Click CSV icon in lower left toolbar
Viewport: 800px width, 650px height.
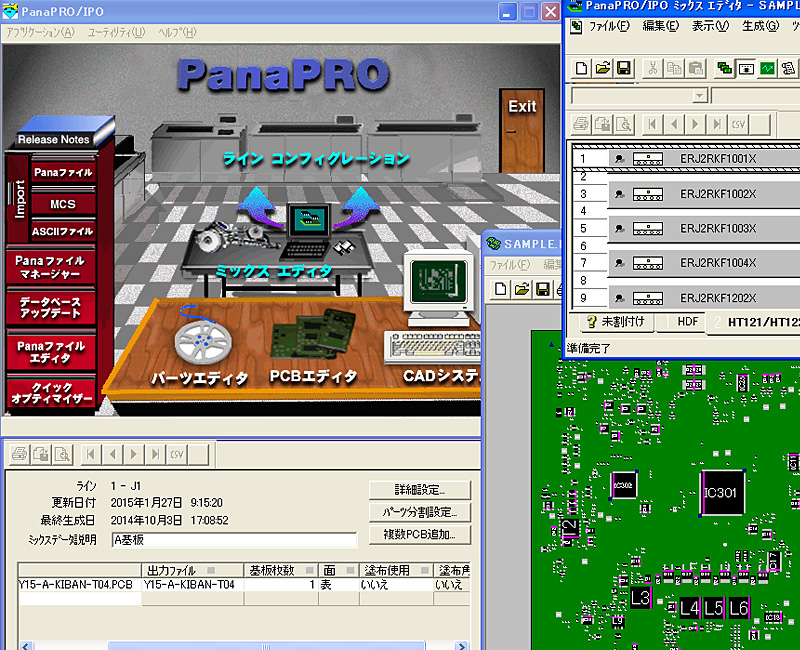click(177, 454)
